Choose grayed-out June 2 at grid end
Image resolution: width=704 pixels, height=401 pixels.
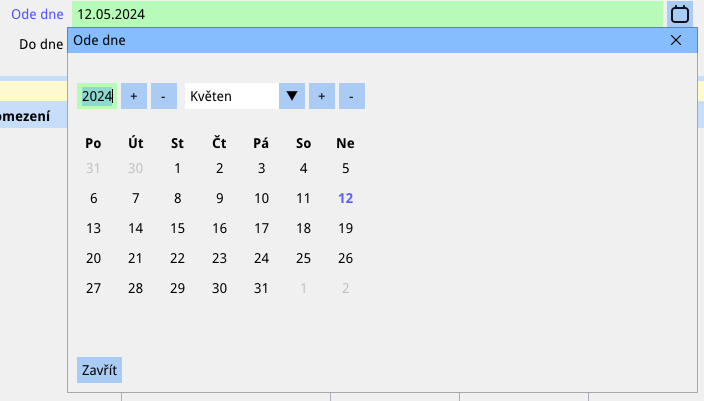tap(345, 288)
